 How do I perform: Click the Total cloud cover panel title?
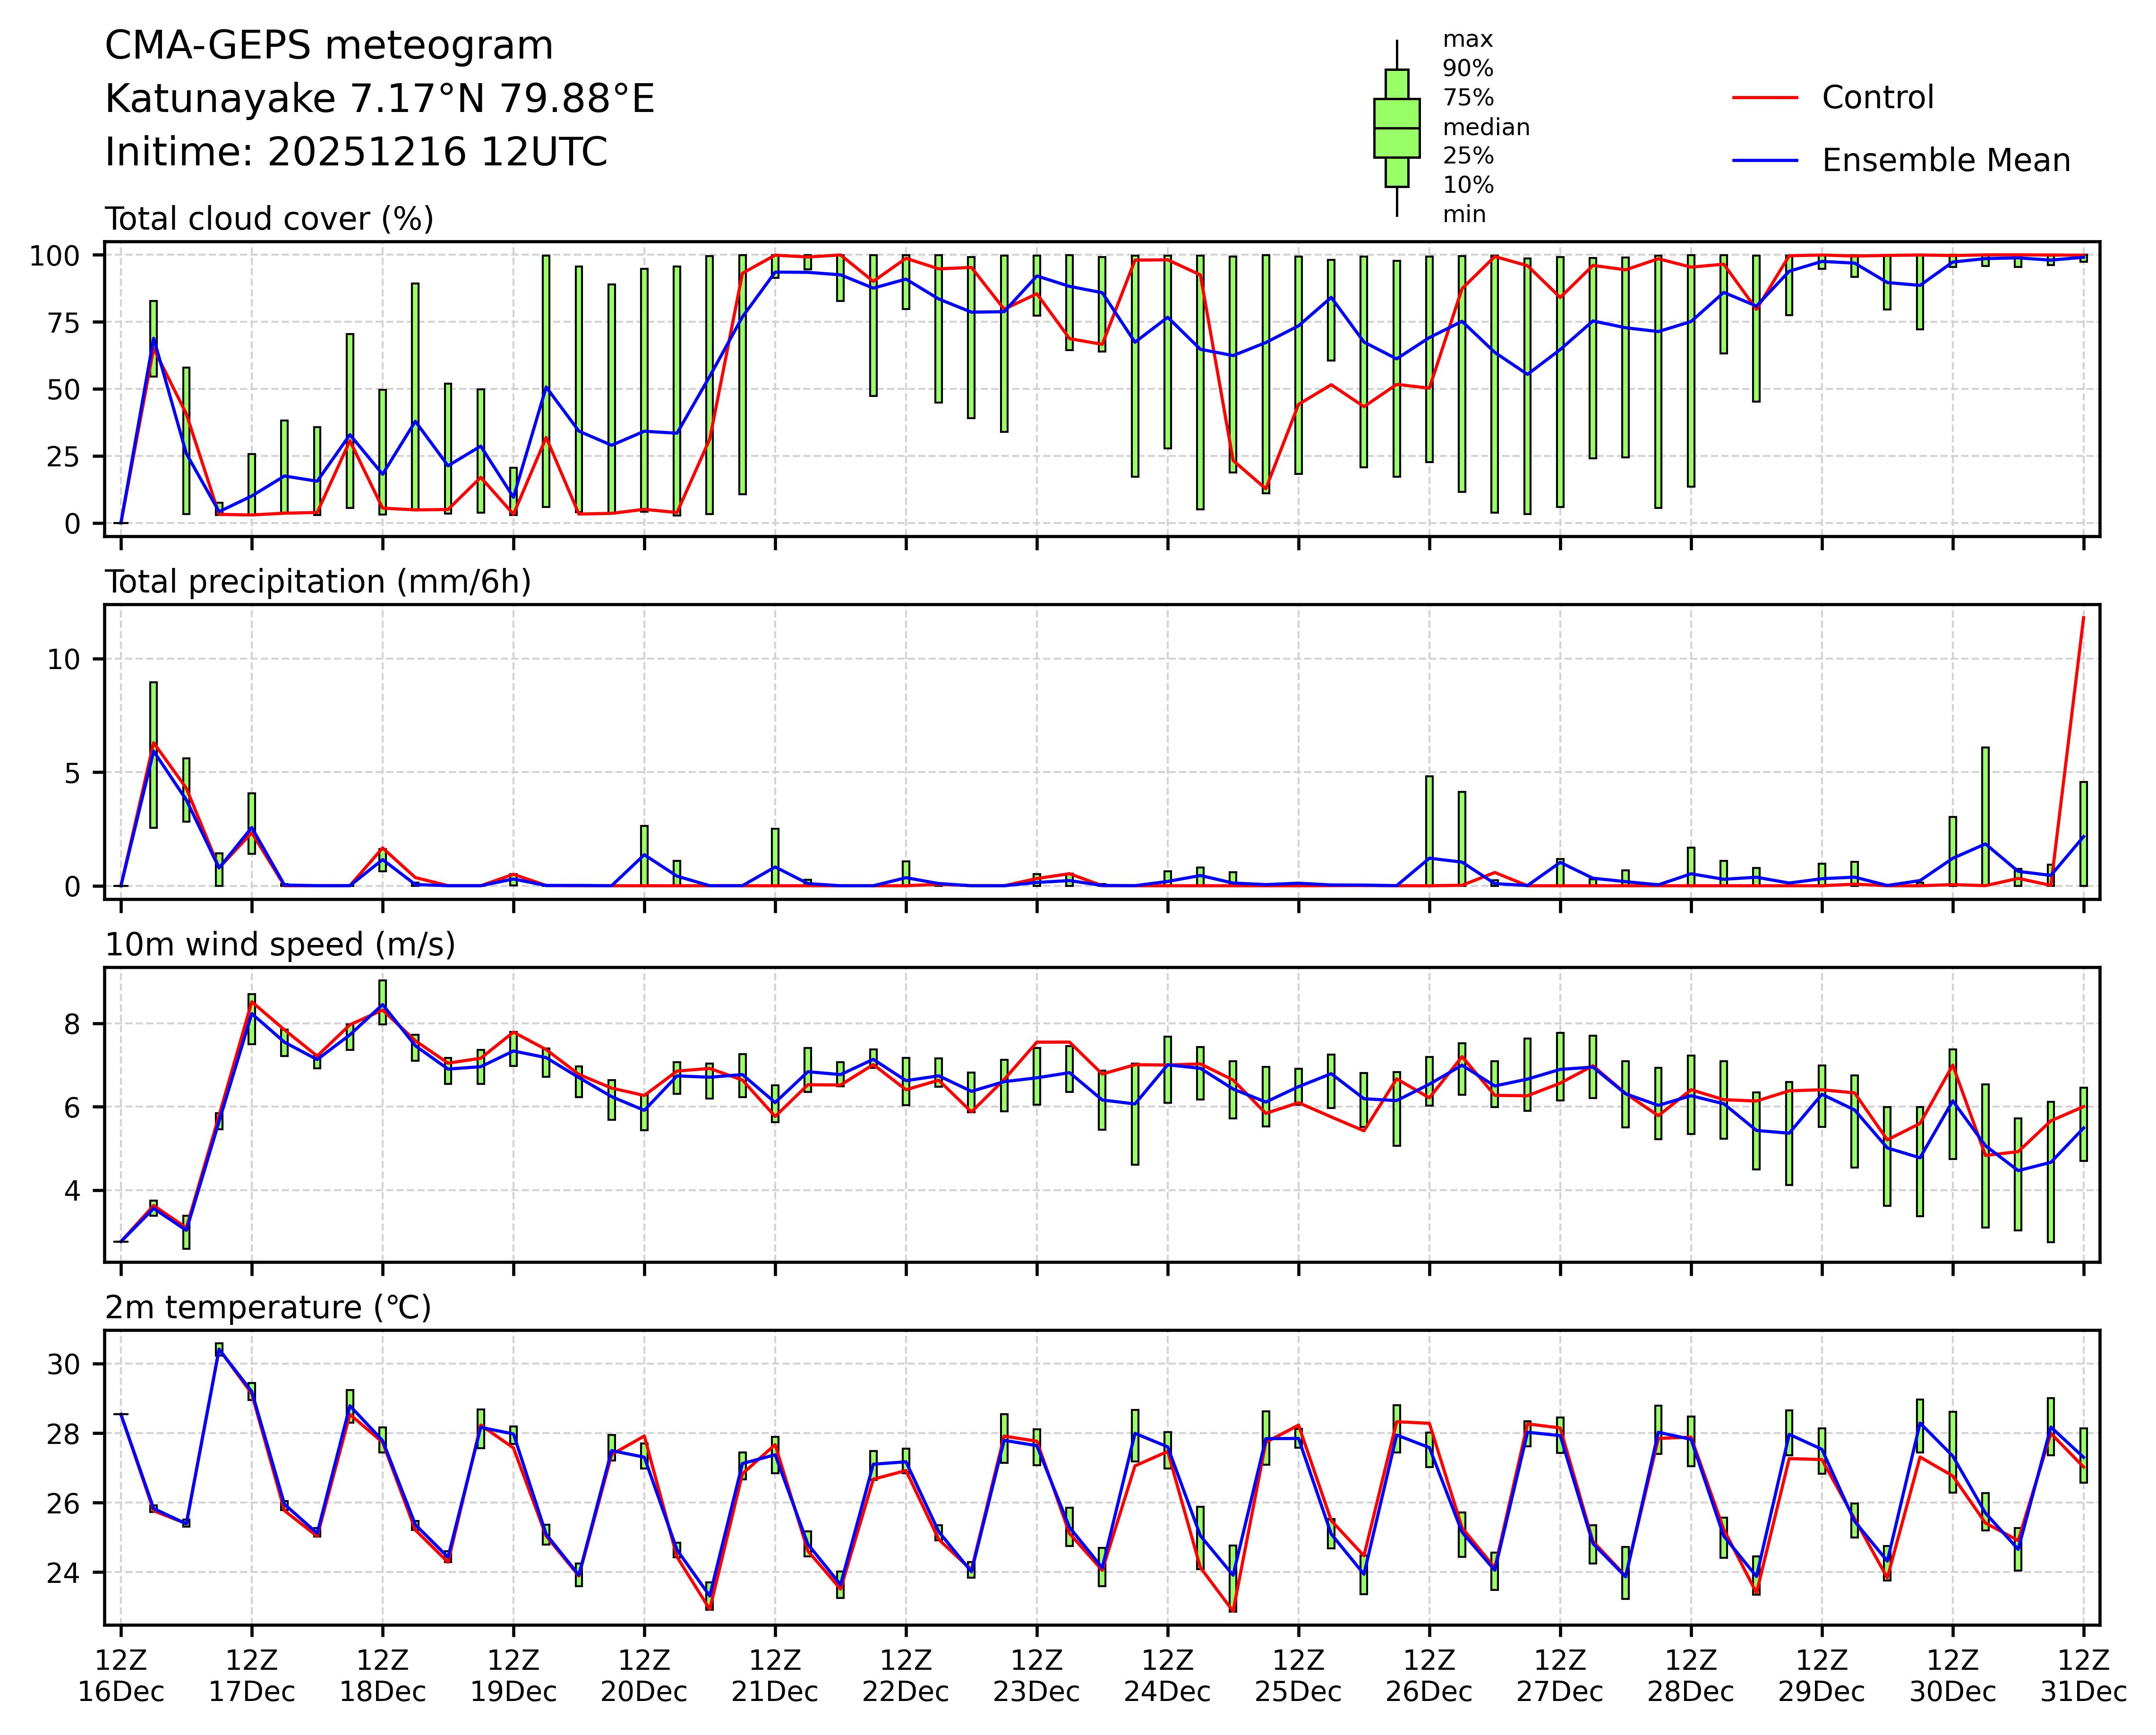click(269, 219)
